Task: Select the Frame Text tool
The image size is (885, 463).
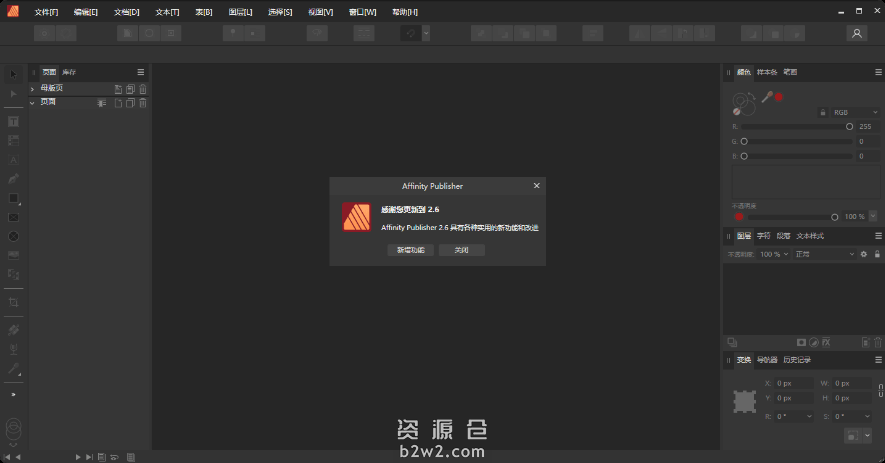Action: [14, 121]
